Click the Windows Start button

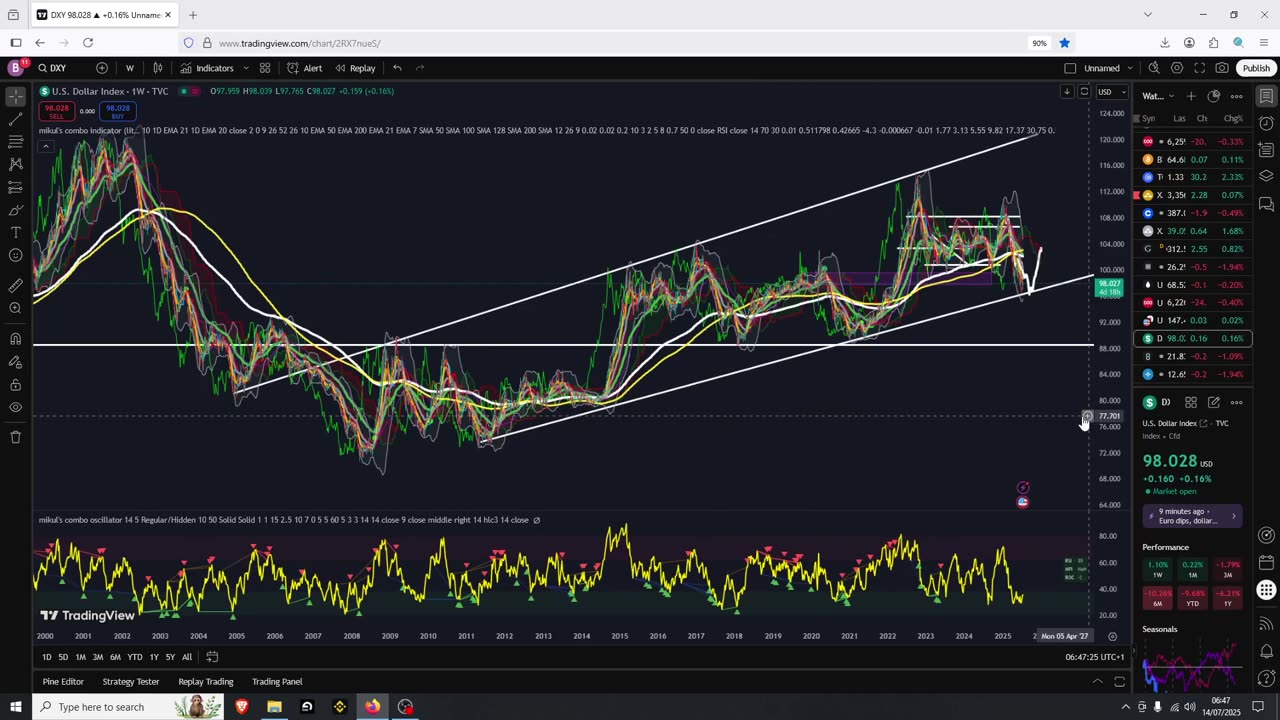(x=15, y=707)
